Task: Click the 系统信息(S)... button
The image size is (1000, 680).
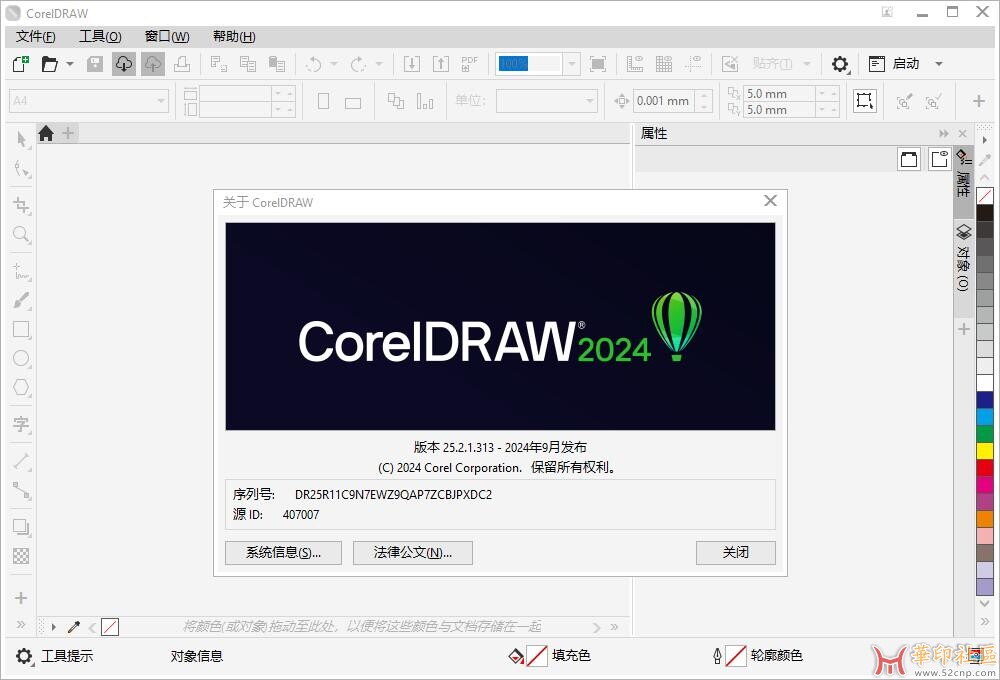Action: 283,553
